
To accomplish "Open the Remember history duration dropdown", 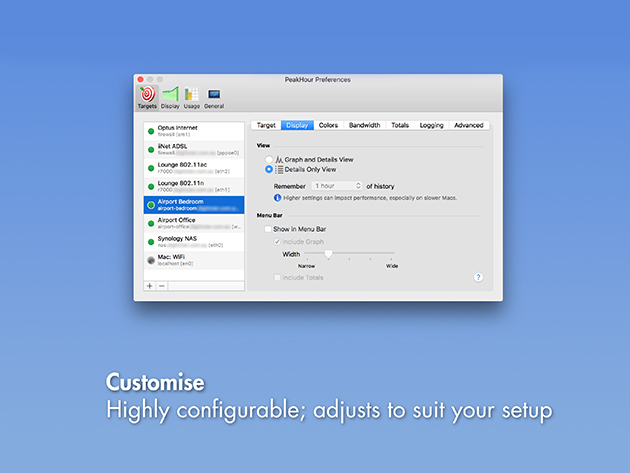I will (337, 186).
